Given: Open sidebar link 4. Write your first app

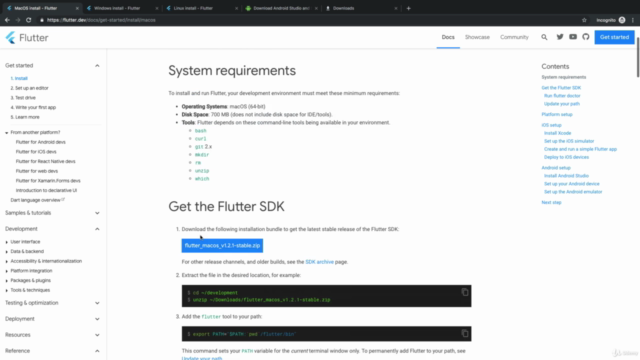Looking at the screenshot, I should click(33, 107).
